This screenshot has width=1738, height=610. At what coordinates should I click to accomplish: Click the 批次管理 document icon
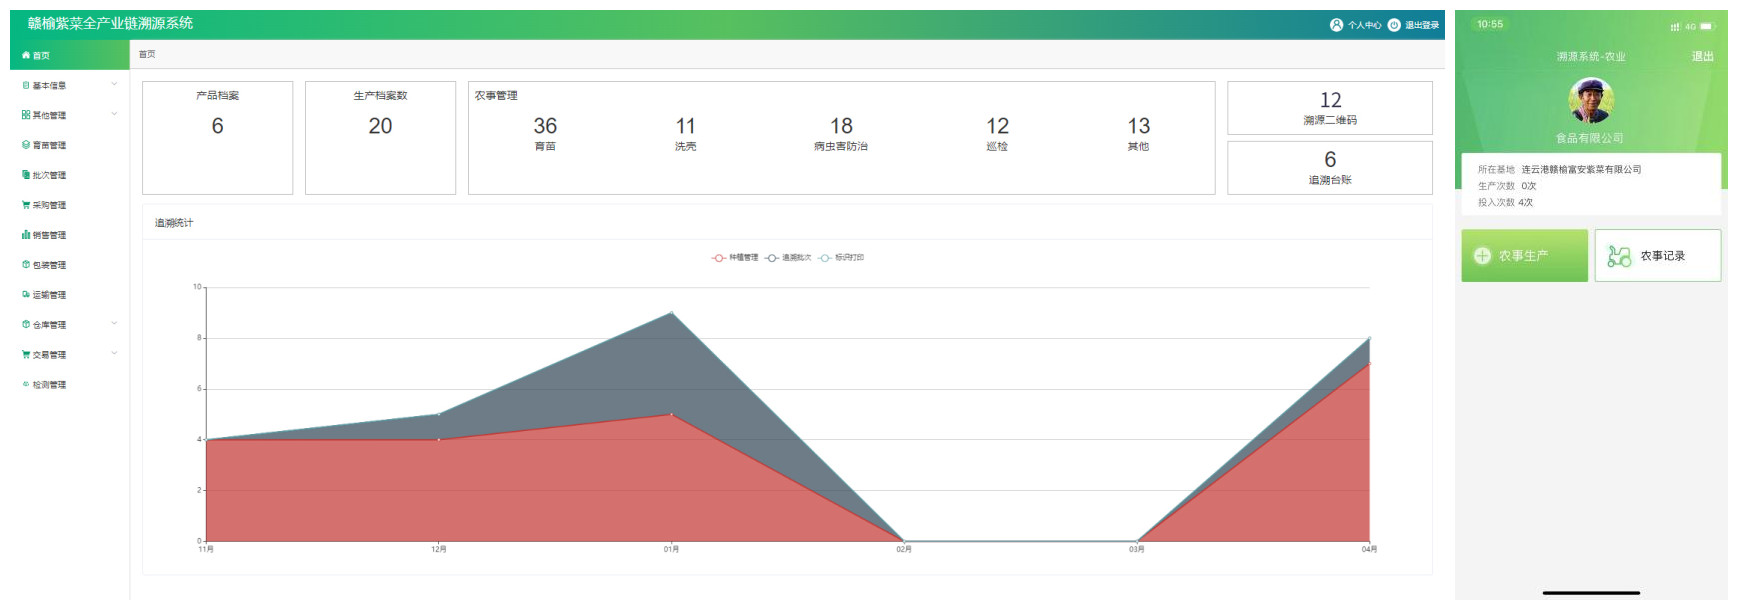pyautogui.click(x=26, y=175)
